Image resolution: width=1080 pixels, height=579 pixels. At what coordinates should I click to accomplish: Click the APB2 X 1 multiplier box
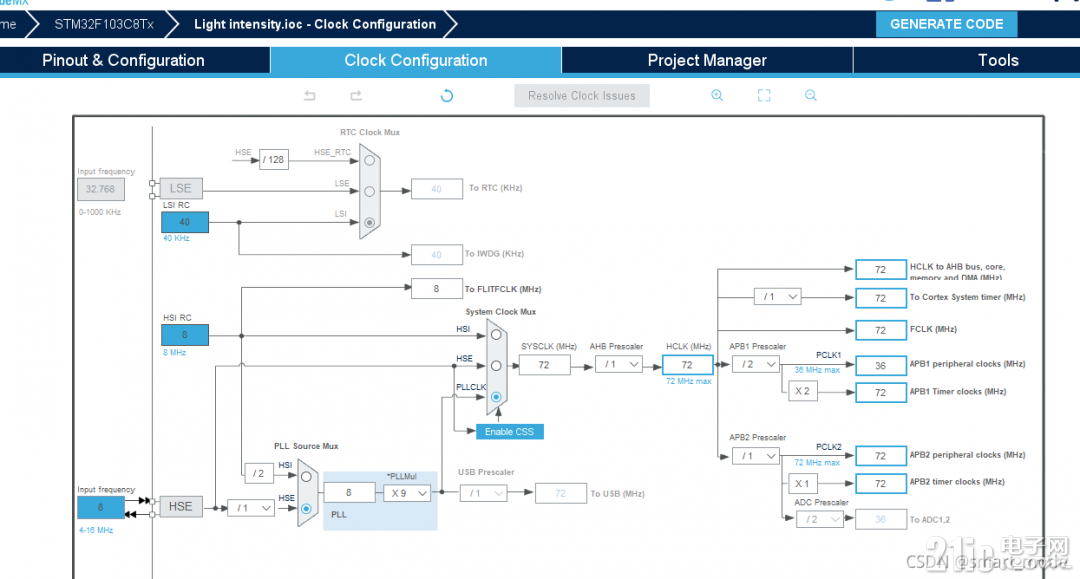point(802,483)
